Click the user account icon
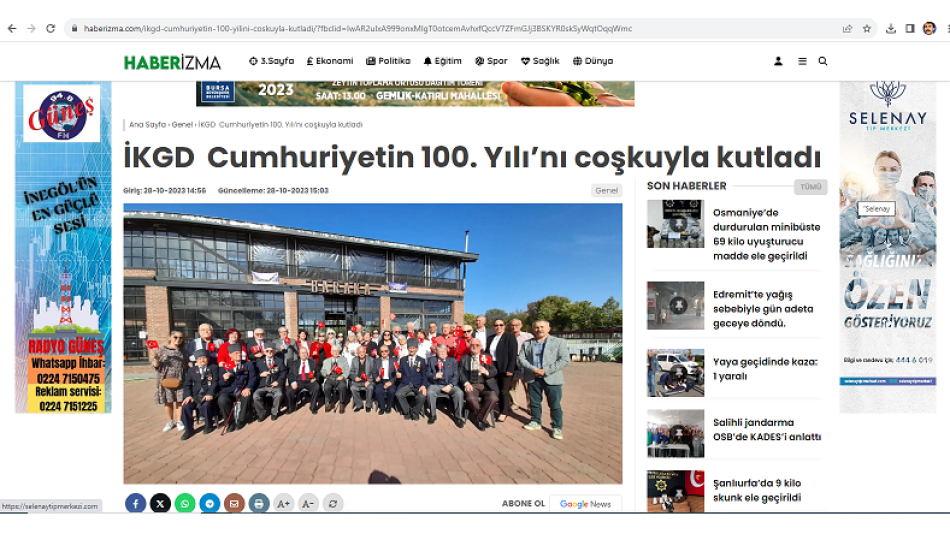 779,61
